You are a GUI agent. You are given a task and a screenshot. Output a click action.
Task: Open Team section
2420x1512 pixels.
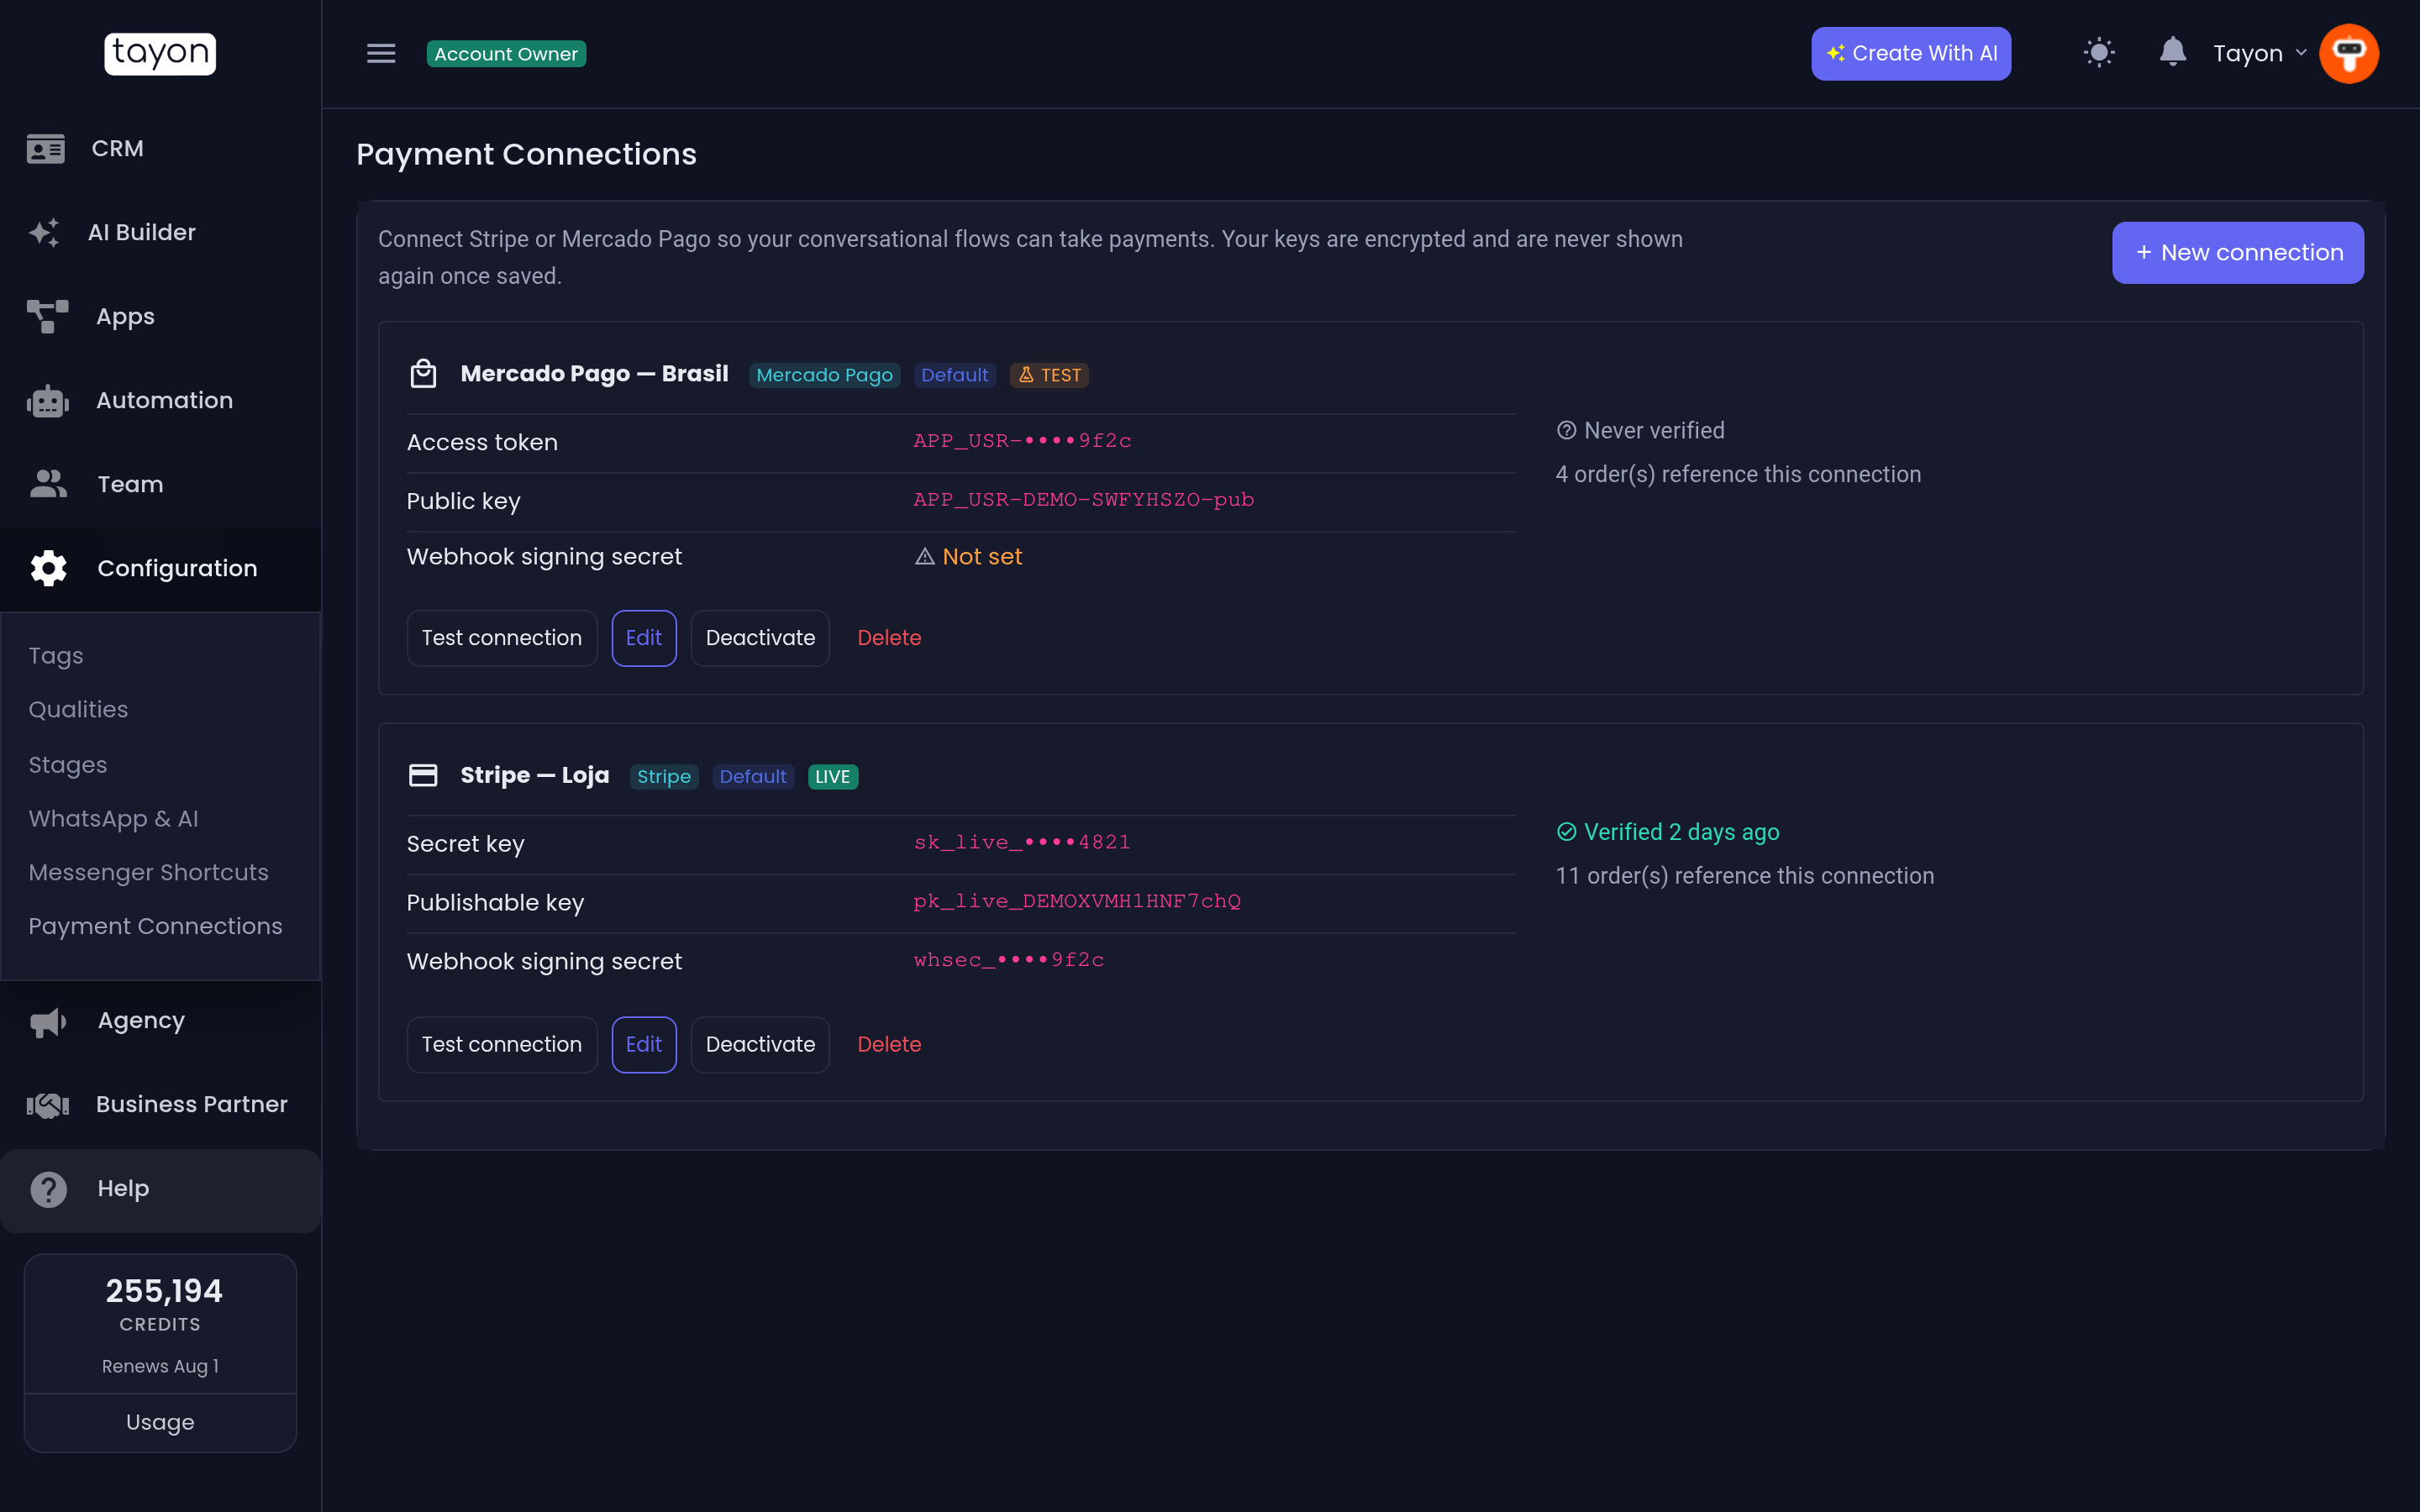click(x=160, y=484)
